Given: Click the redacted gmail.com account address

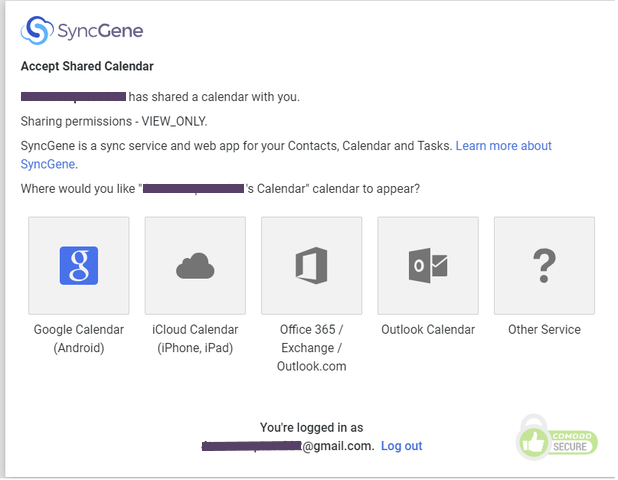Looking at the screenshot, I should tap(288, 446).
